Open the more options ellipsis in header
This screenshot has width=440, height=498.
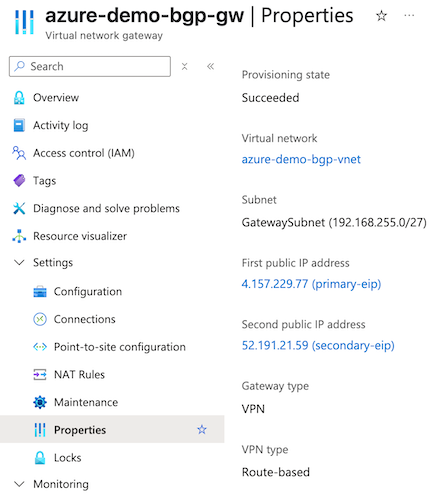[409, 16]
